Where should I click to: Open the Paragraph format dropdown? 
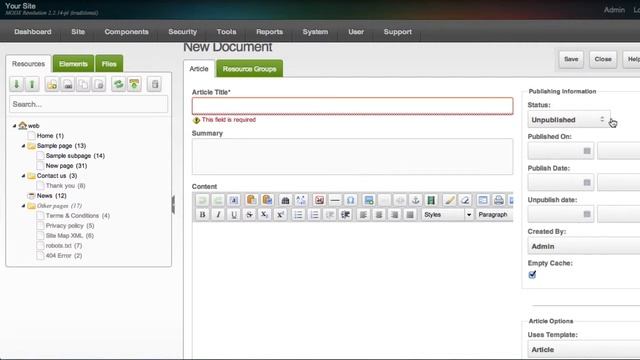click(494, 215)
